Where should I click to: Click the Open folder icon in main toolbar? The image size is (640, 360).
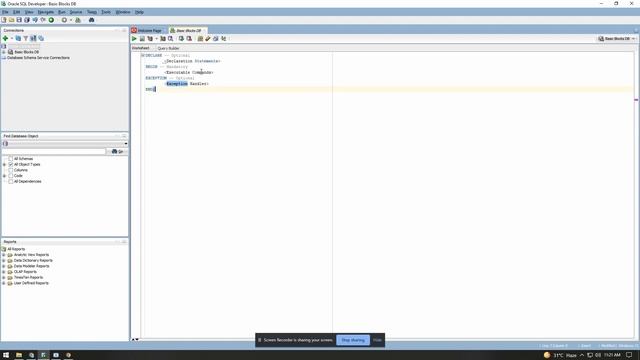[11, 20]
